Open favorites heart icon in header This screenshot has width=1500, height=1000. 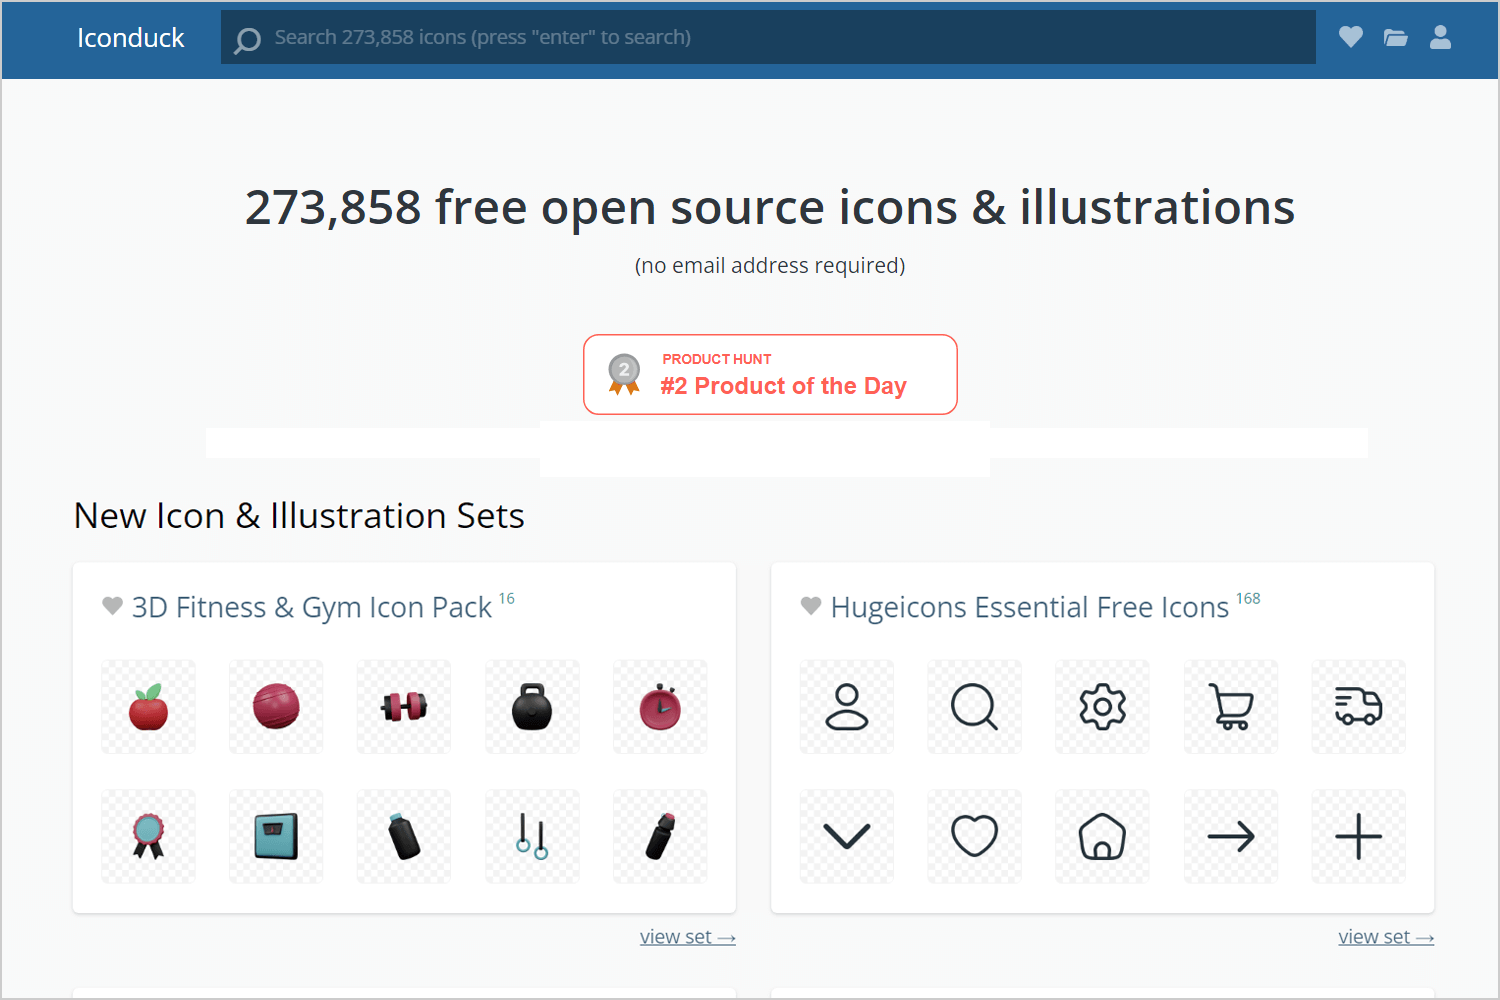[1351, 37]
